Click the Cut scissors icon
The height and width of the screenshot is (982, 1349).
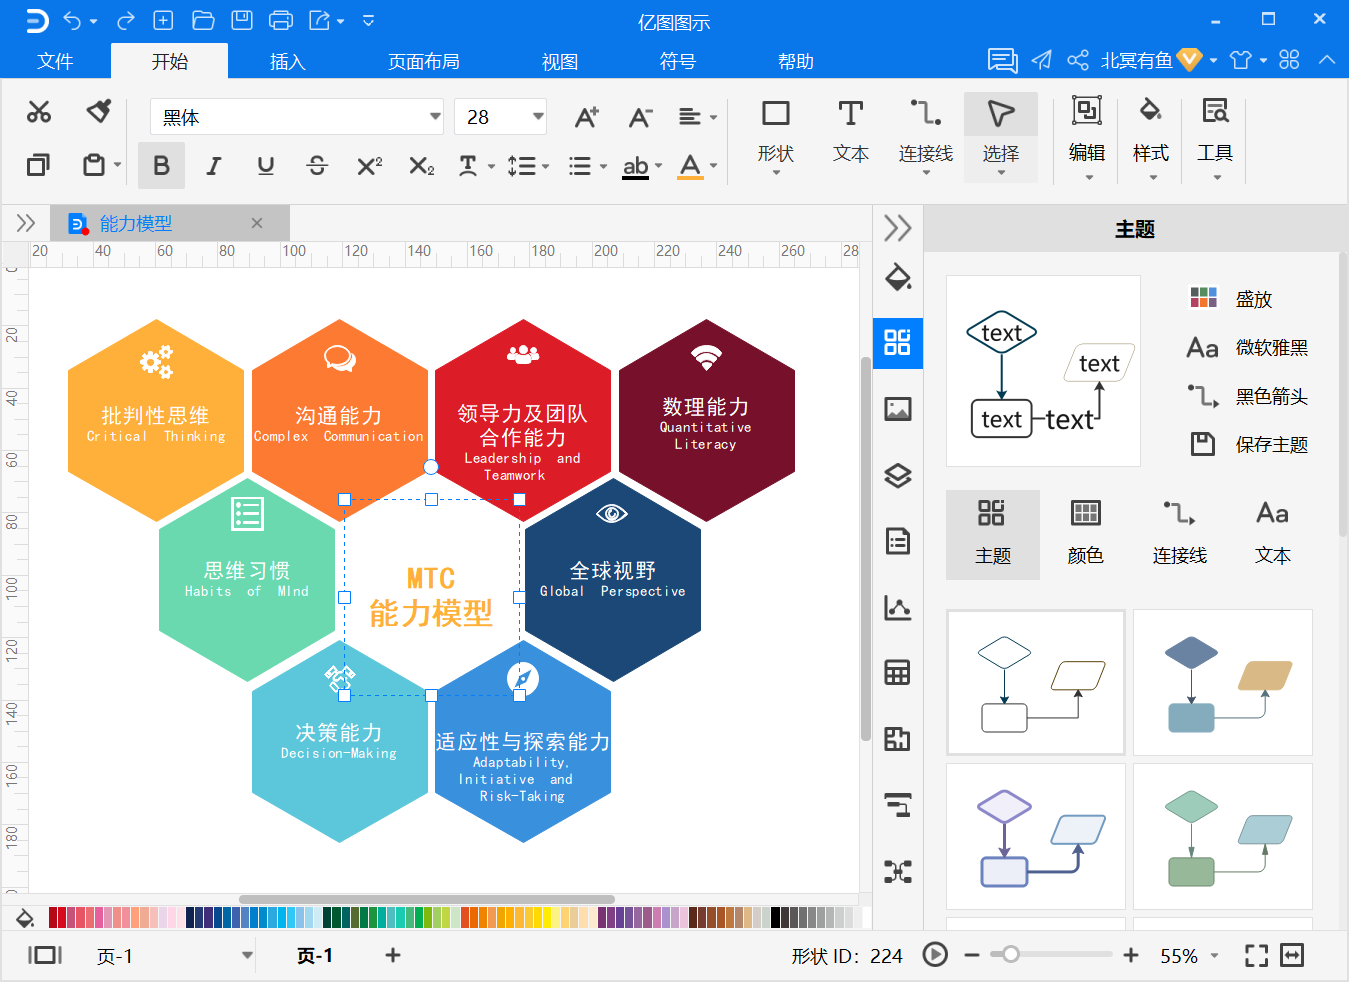coord(39,112)
